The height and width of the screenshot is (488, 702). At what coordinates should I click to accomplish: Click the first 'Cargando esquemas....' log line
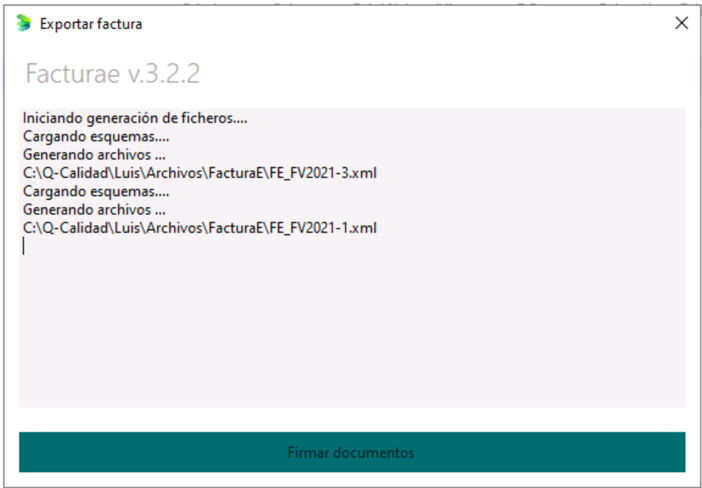pos(96,137)
